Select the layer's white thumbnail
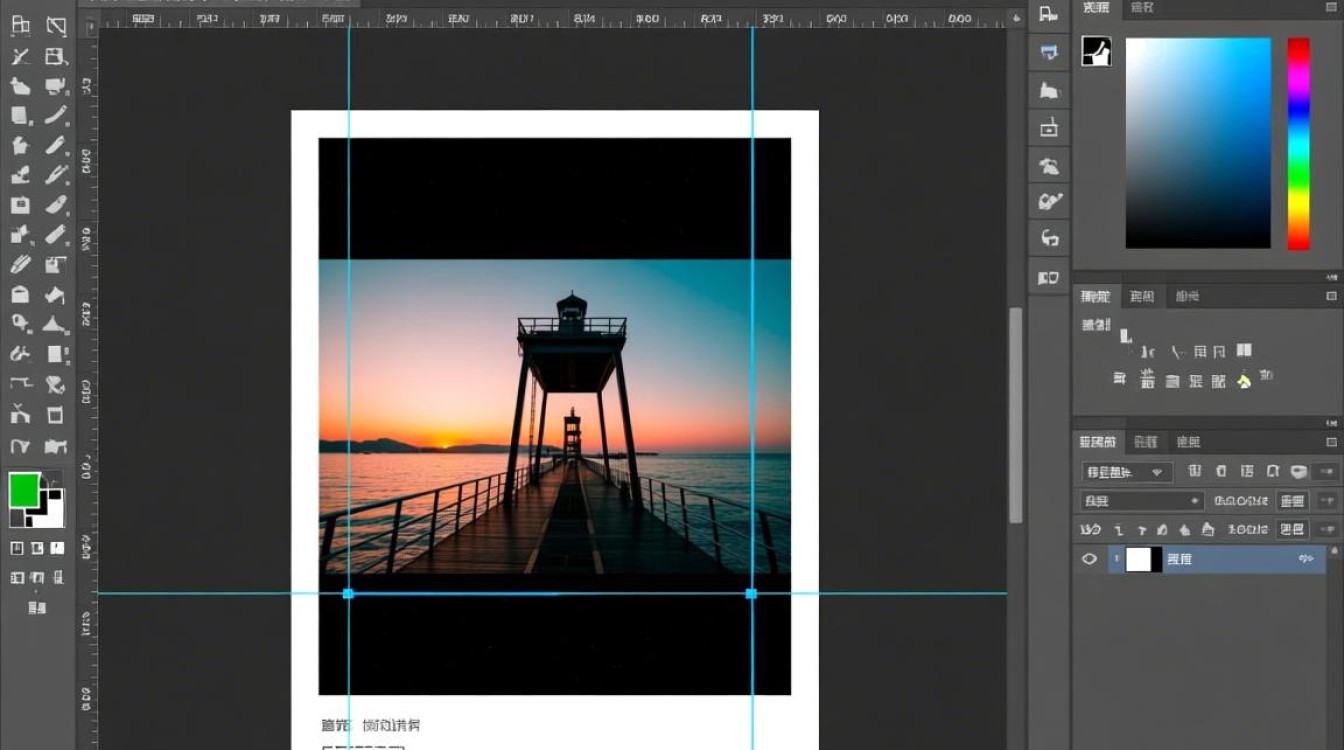 (1139, 559)
